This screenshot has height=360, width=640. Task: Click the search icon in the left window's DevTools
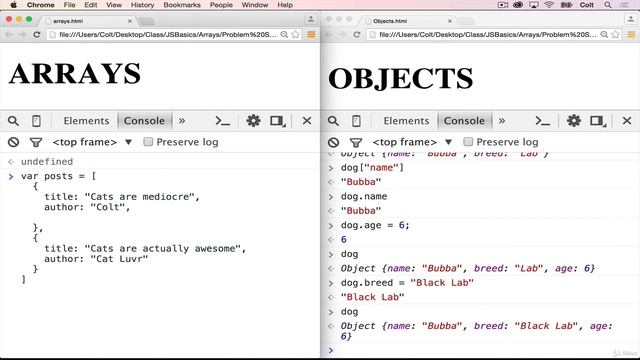(13, 121)
